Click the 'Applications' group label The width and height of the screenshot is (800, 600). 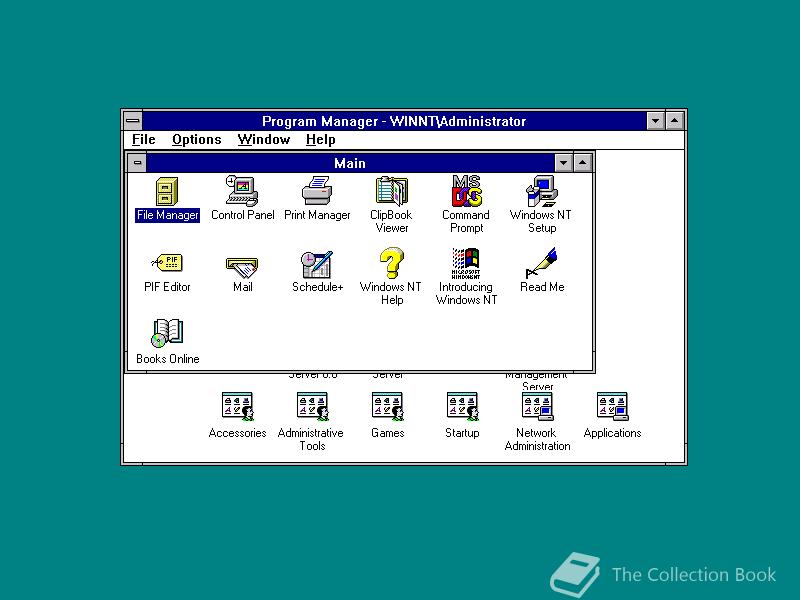click(612, 433)
